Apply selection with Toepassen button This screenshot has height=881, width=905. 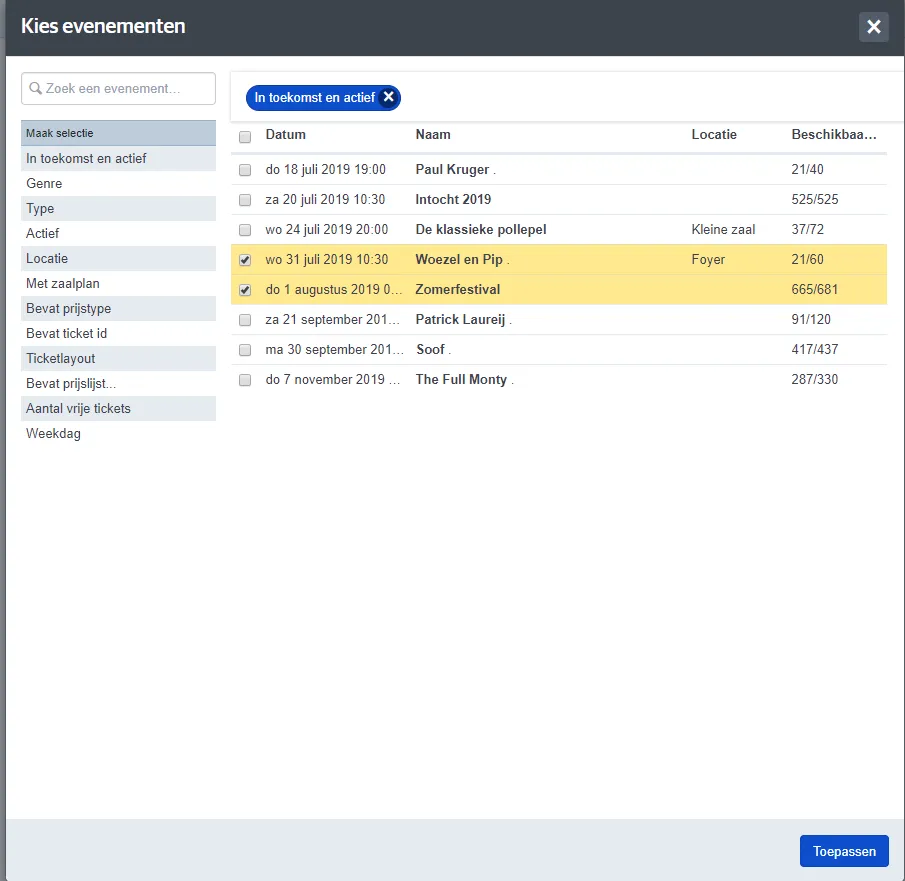[x=844, y=851]
